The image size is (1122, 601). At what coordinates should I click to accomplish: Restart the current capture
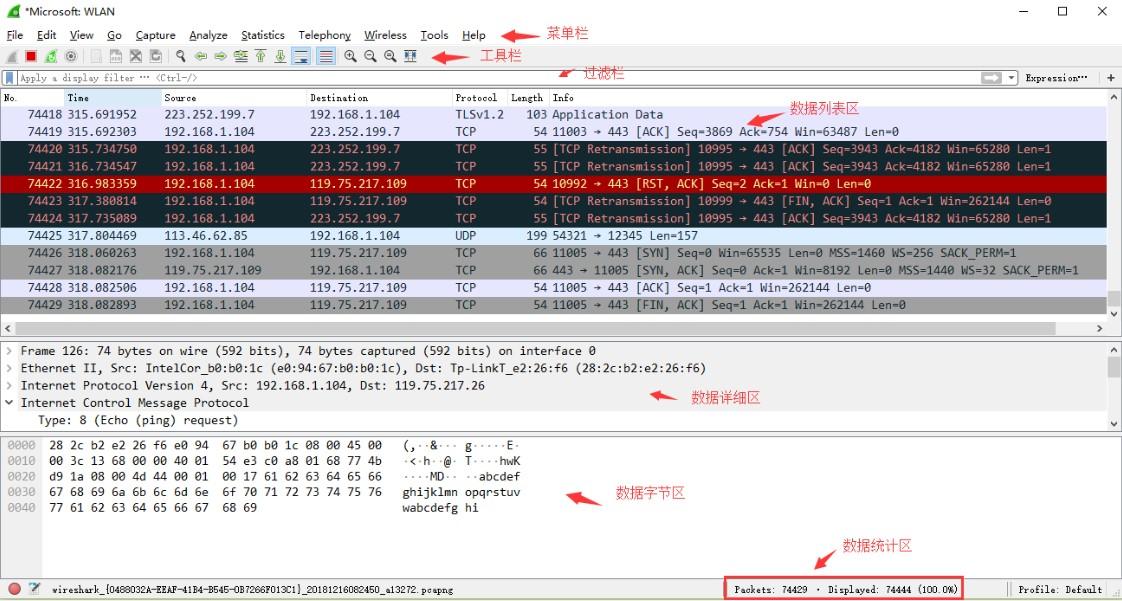click(x=51, y=57)
